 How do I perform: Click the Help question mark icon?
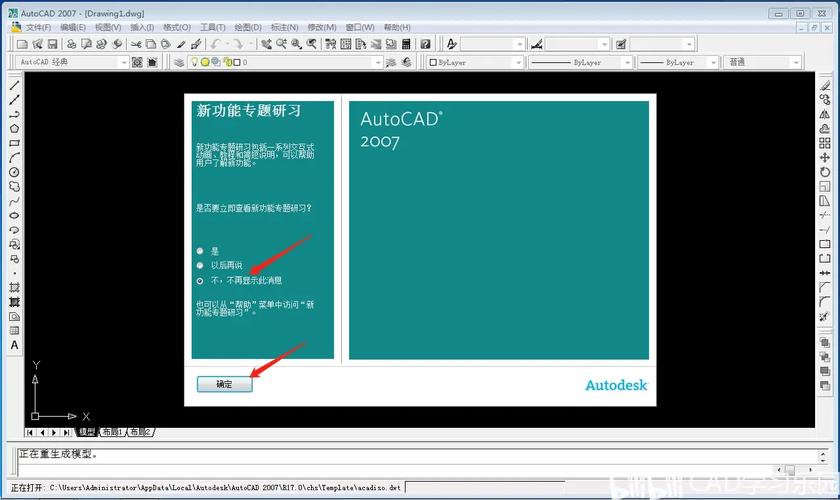click(x=425, y=44)
